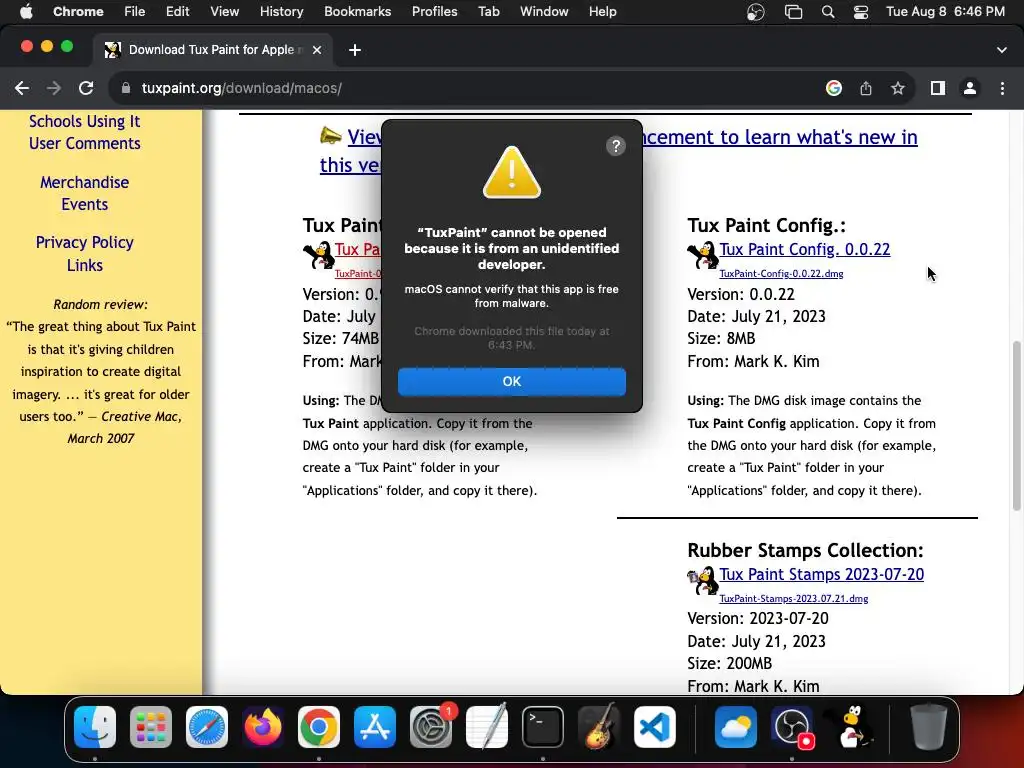Image resolution: width=1024 pixels, height=768 pixels.
Task: Open the Links sidebar link
Action: coord(84,265)
